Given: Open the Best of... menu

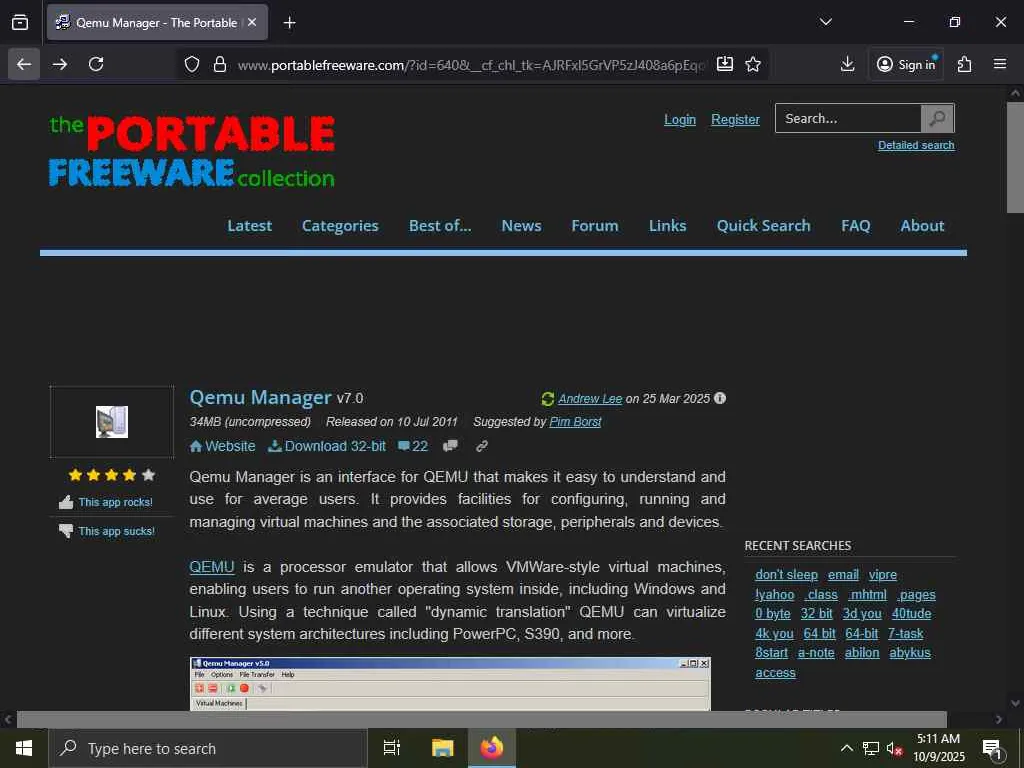Looking at the screenshot, I should click(440, 225).
